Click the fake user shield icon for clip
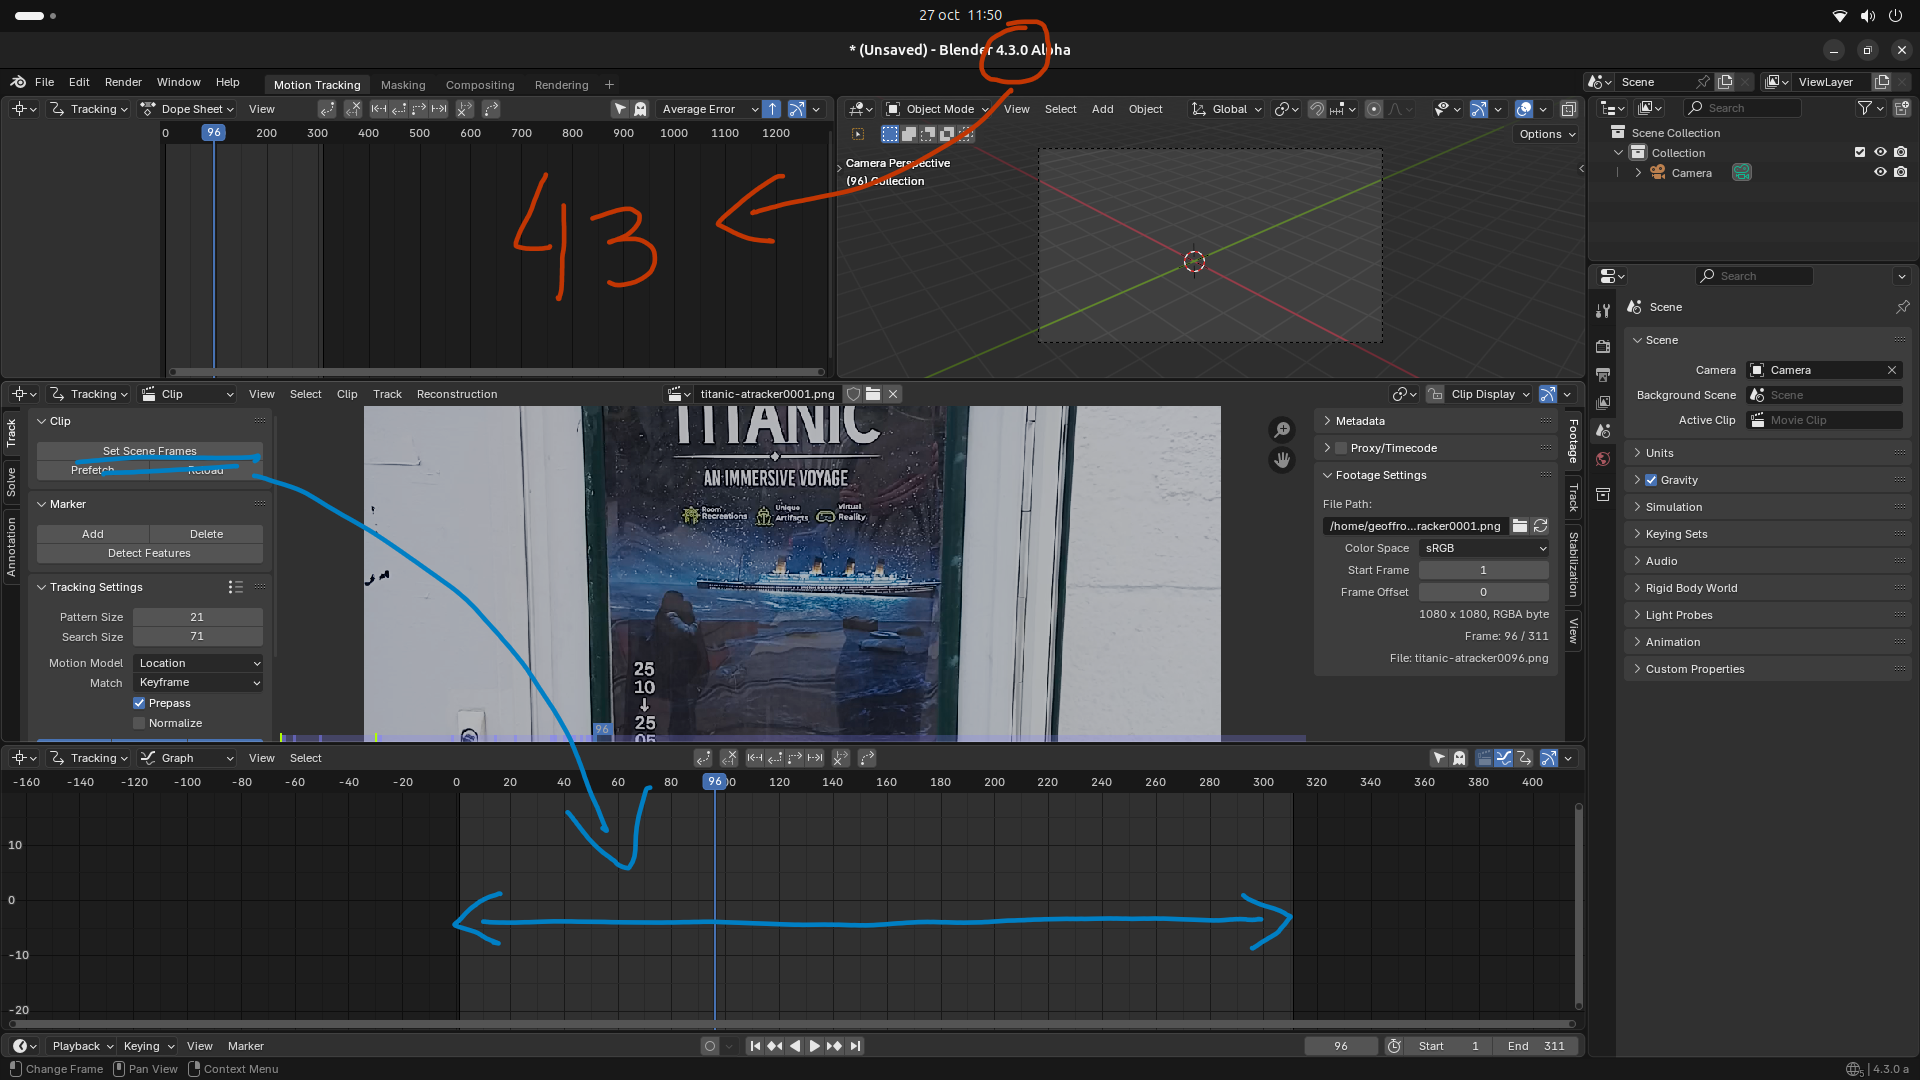This screenshot has height=1080, width=1920. click(854, 394)
